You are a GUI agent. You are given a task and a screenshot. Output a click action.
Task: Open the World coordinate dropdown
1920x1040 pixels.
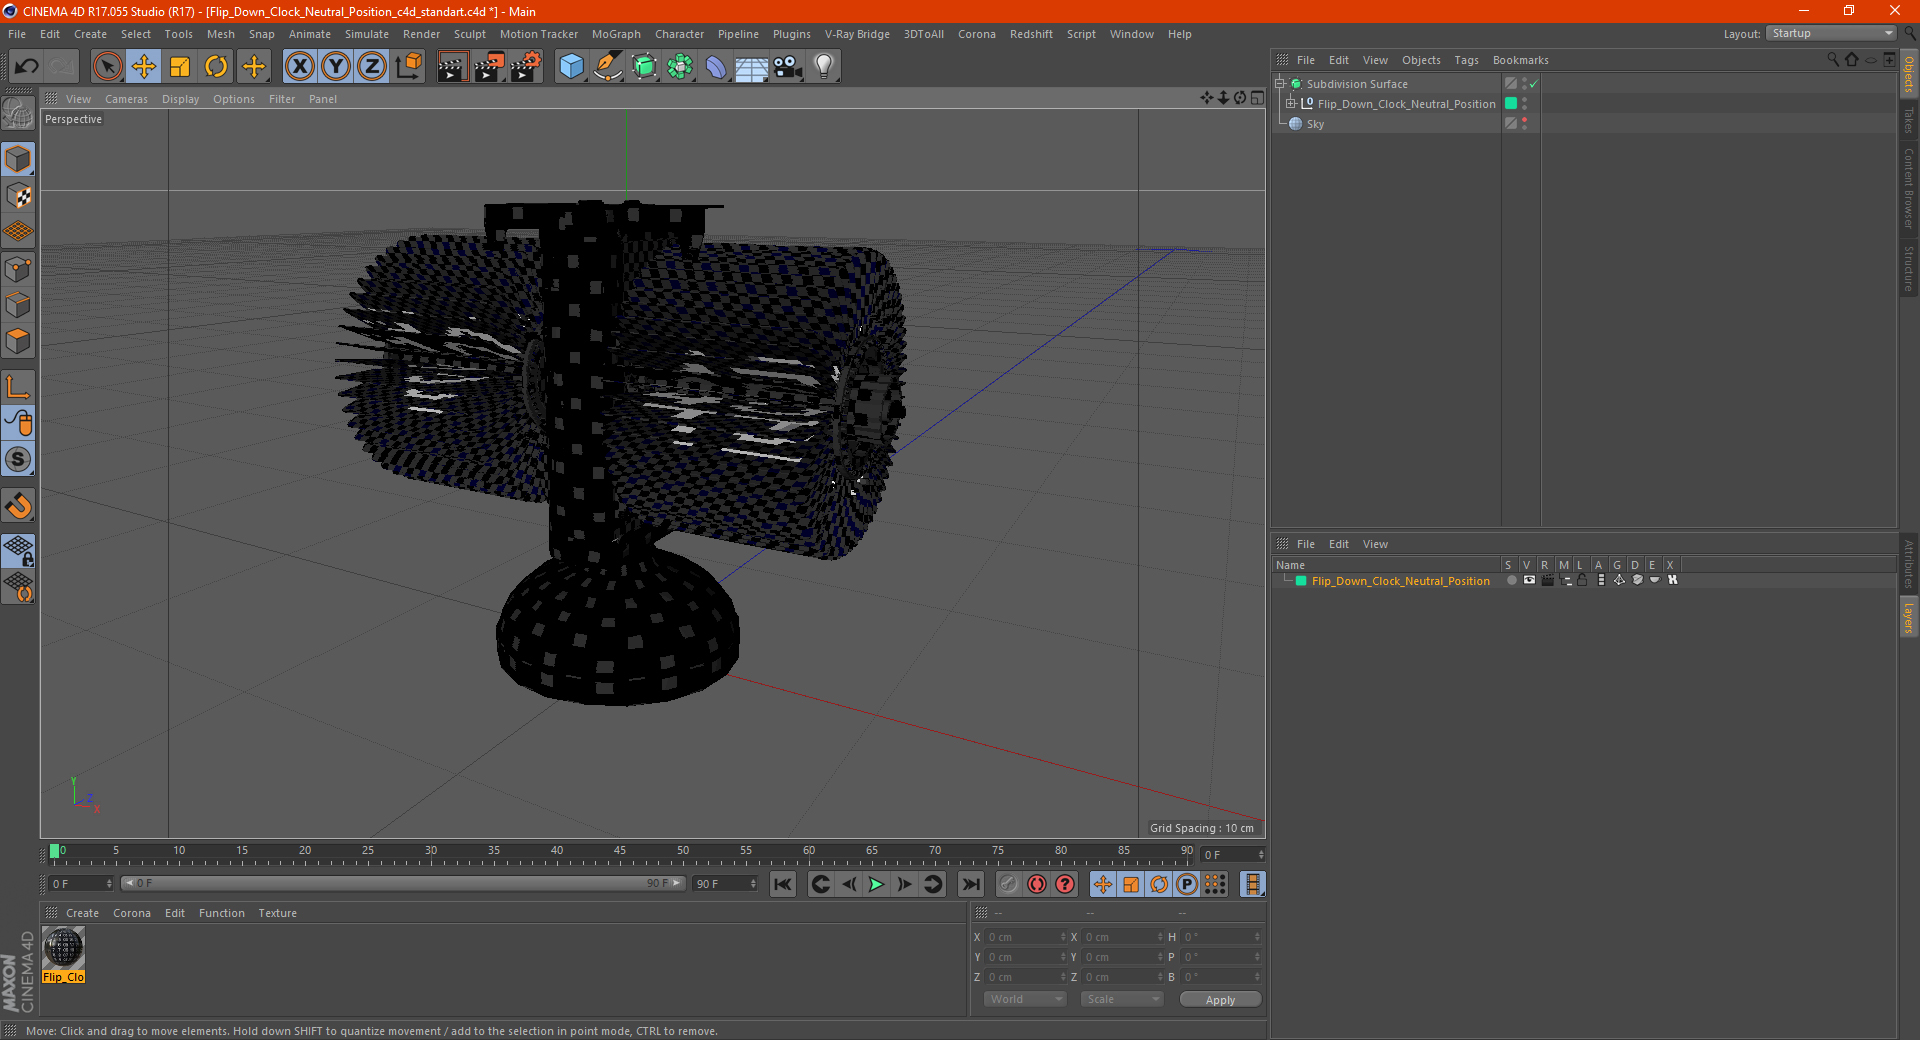[x=1025, y=999]
